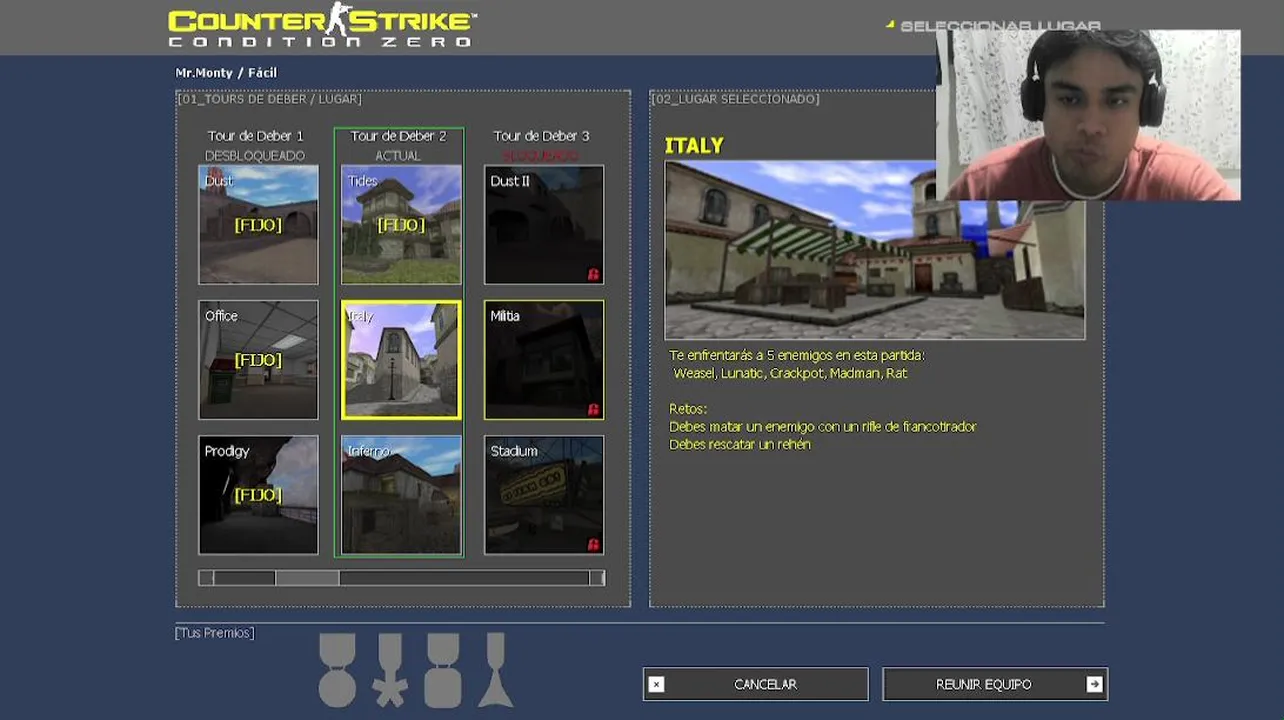Select the Prodigy map thumbnail
The width and height of the screenshot is (1284, 720).
[258, 495]
